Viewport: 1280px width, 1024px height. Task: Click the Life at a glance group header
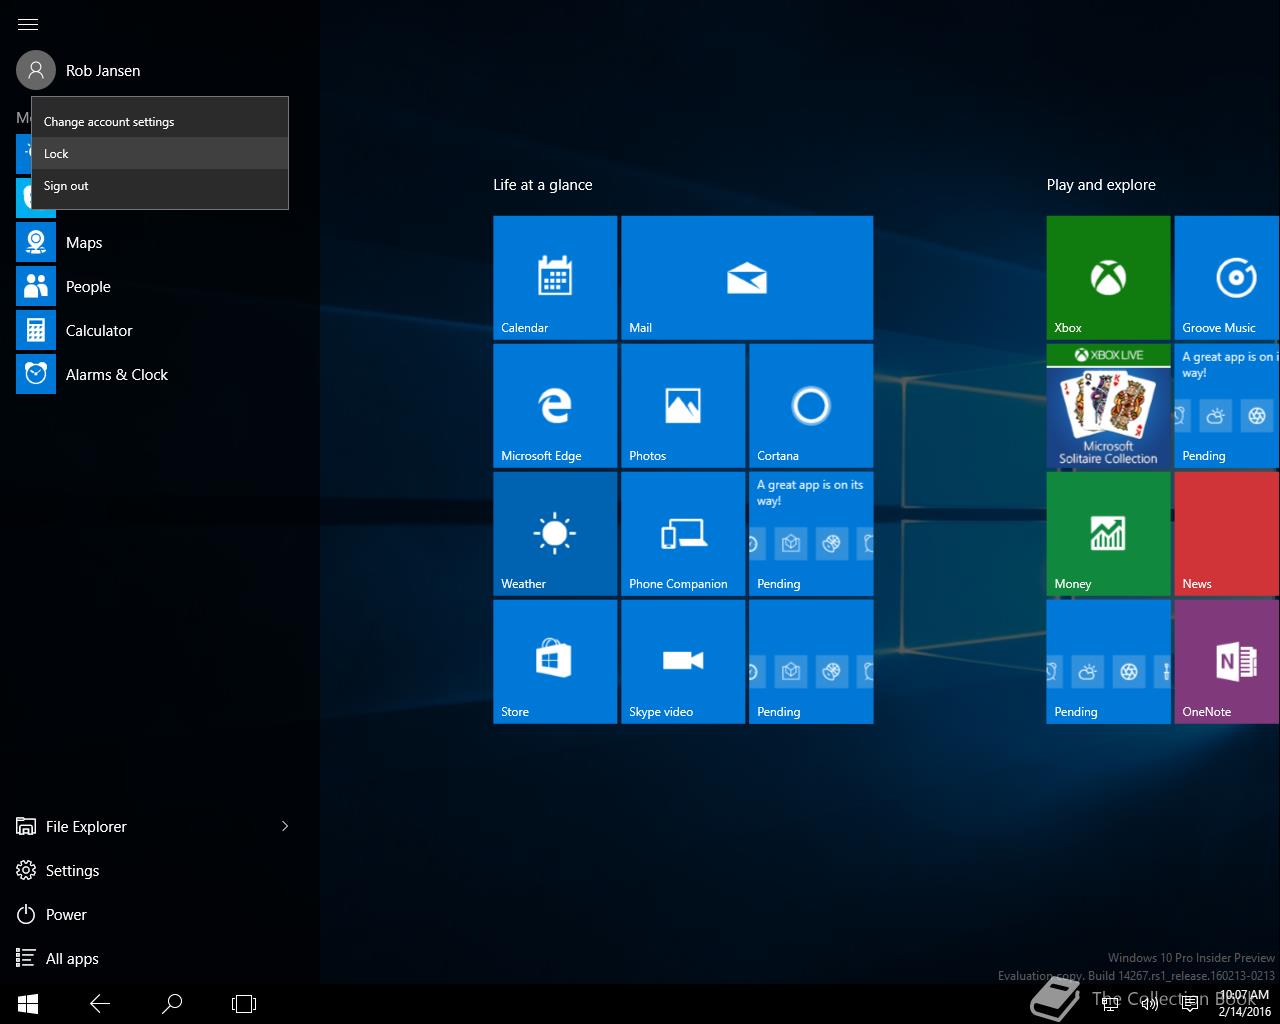(x=543, y=185)
